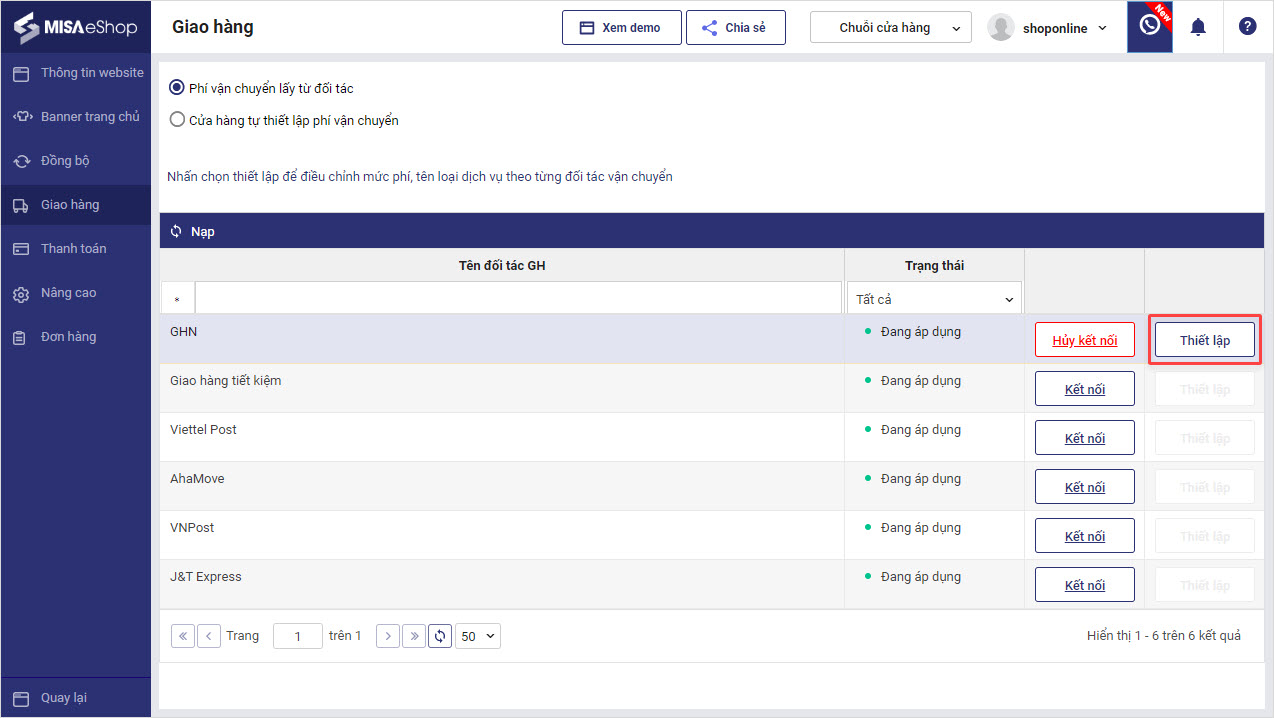Focus the Tên đối tác GH filter field
This screenshot has height=718, width=1274.
(518, 299)
